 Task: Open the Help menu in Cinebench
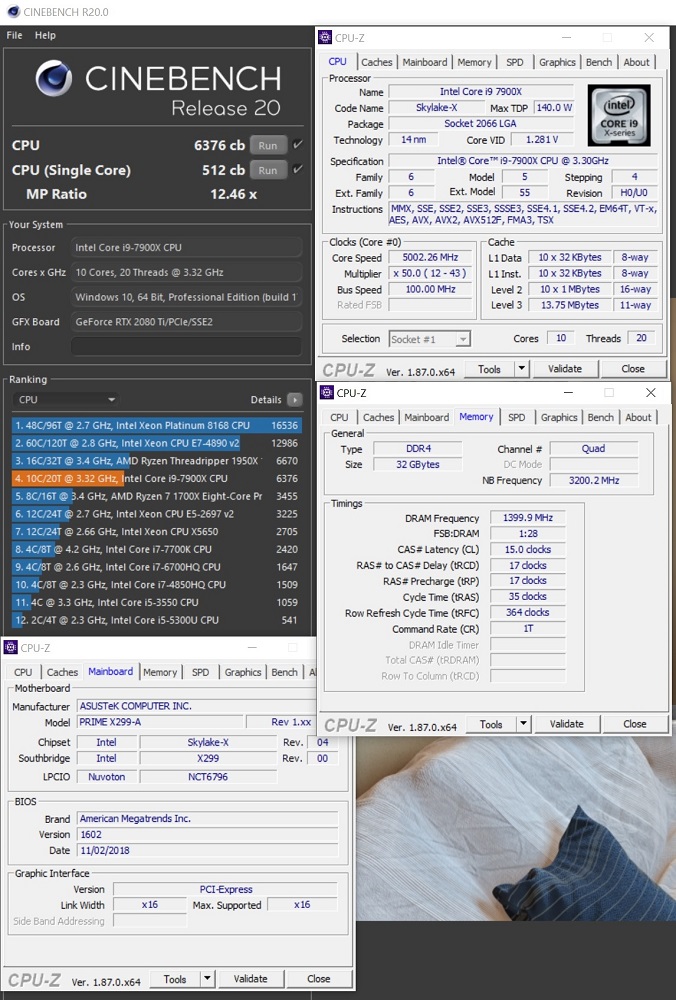click(x=45, y=35)
